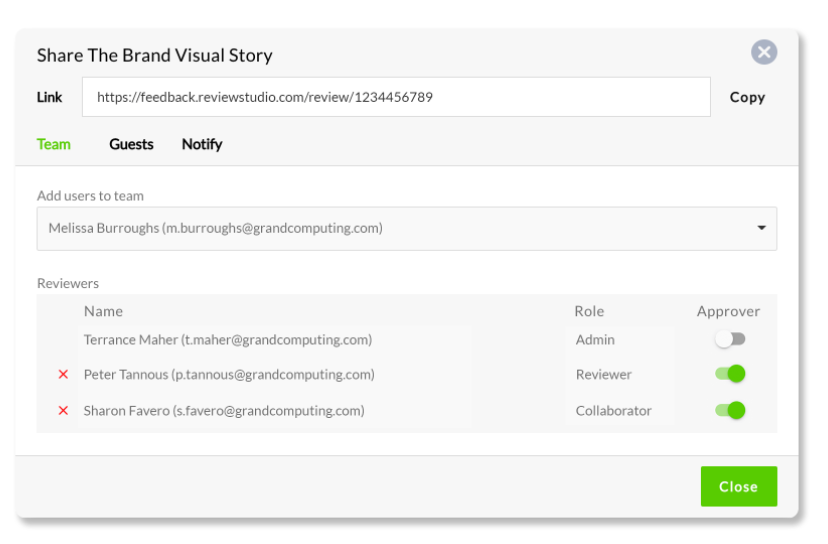Image resolution: width=828 pixels, height=544 pixels.
Task: Close the share dialog with X icon
Action: tap(764, 52)
